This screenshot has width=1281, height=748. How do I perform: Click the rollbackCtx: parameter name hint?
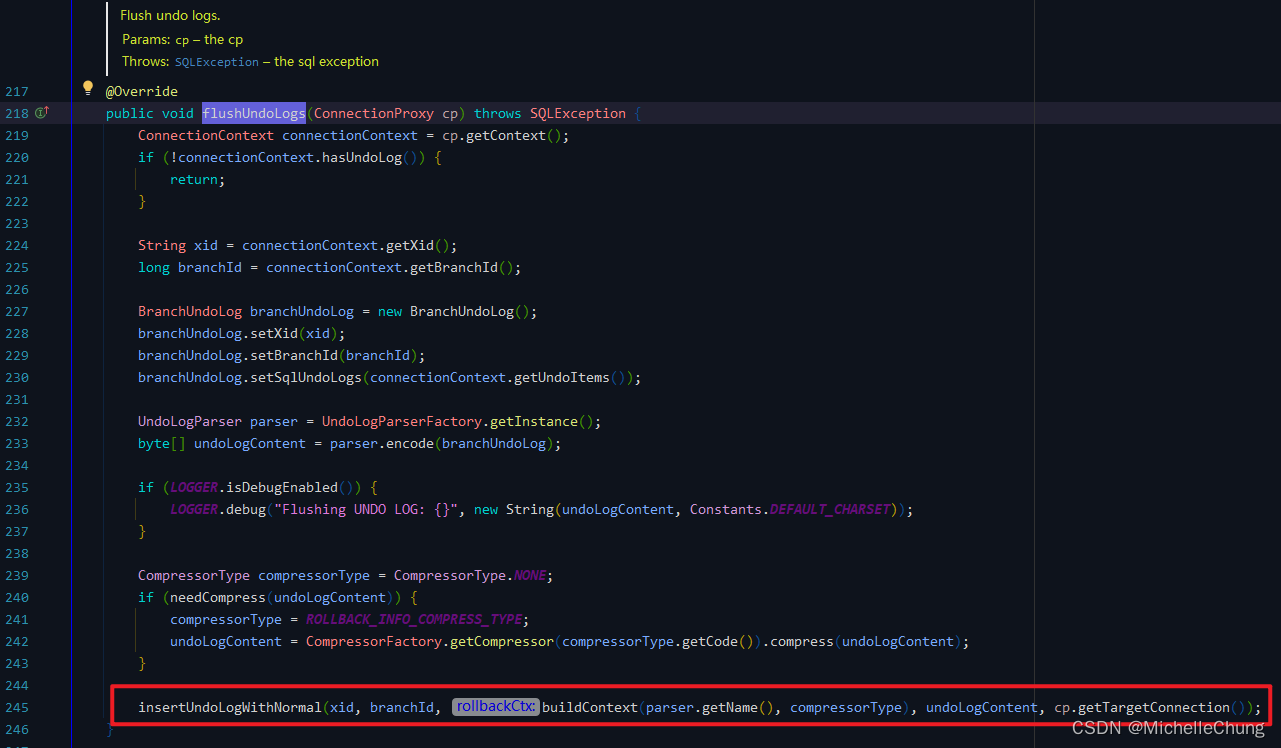click(495, 707)
